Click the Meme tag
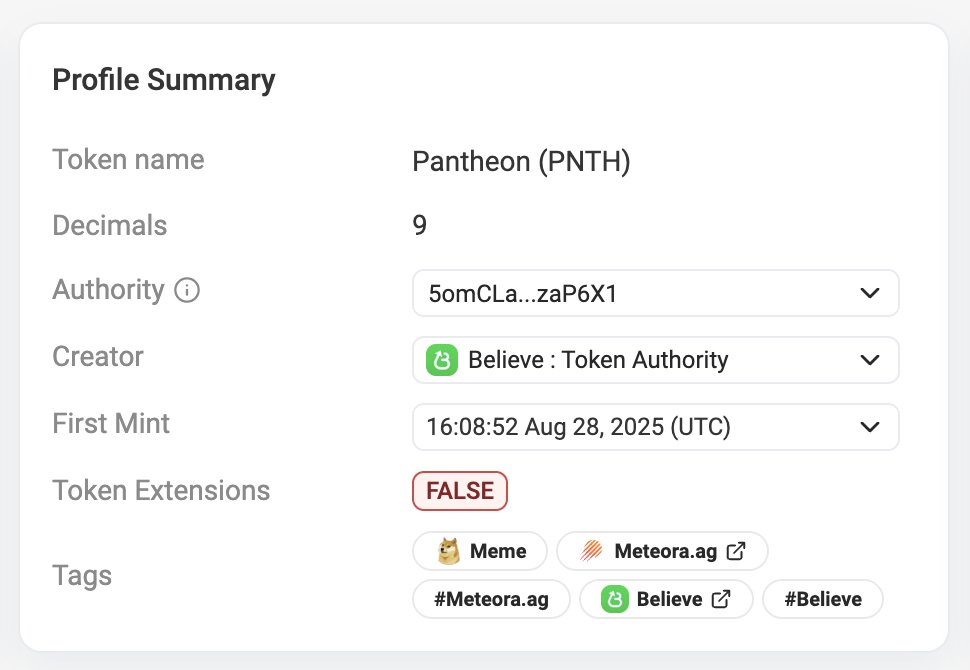Screen dimensions: 970x670 point(480,551)
